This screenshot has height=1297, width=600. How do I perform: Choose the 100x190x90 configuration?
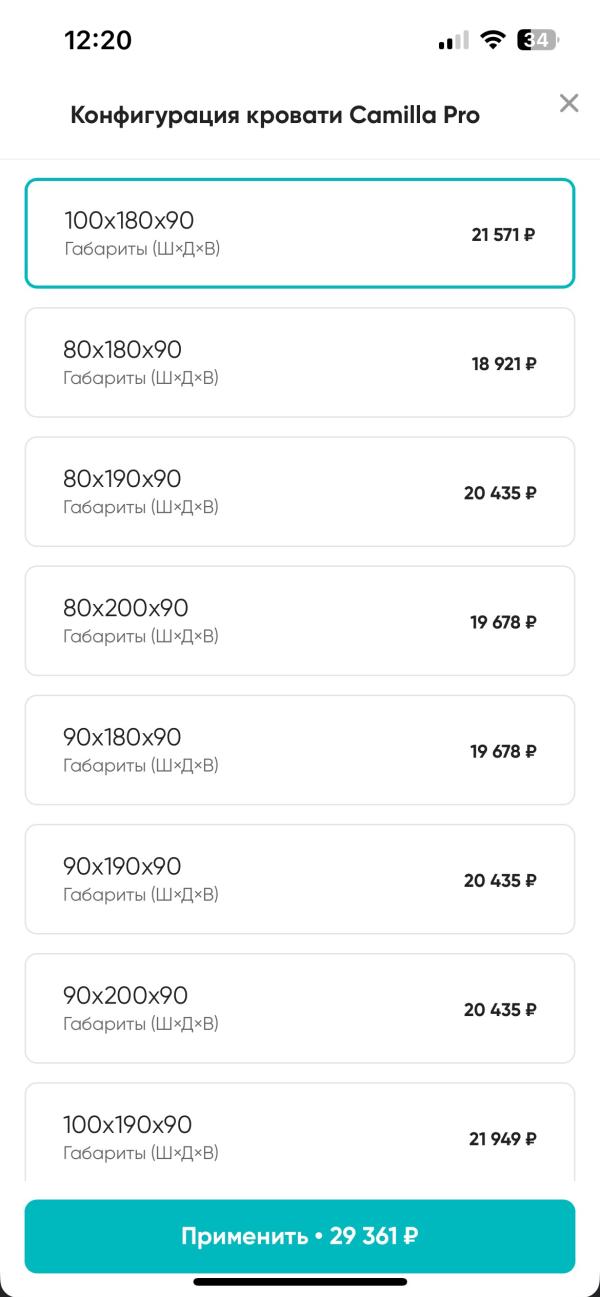click(300, 1135)
